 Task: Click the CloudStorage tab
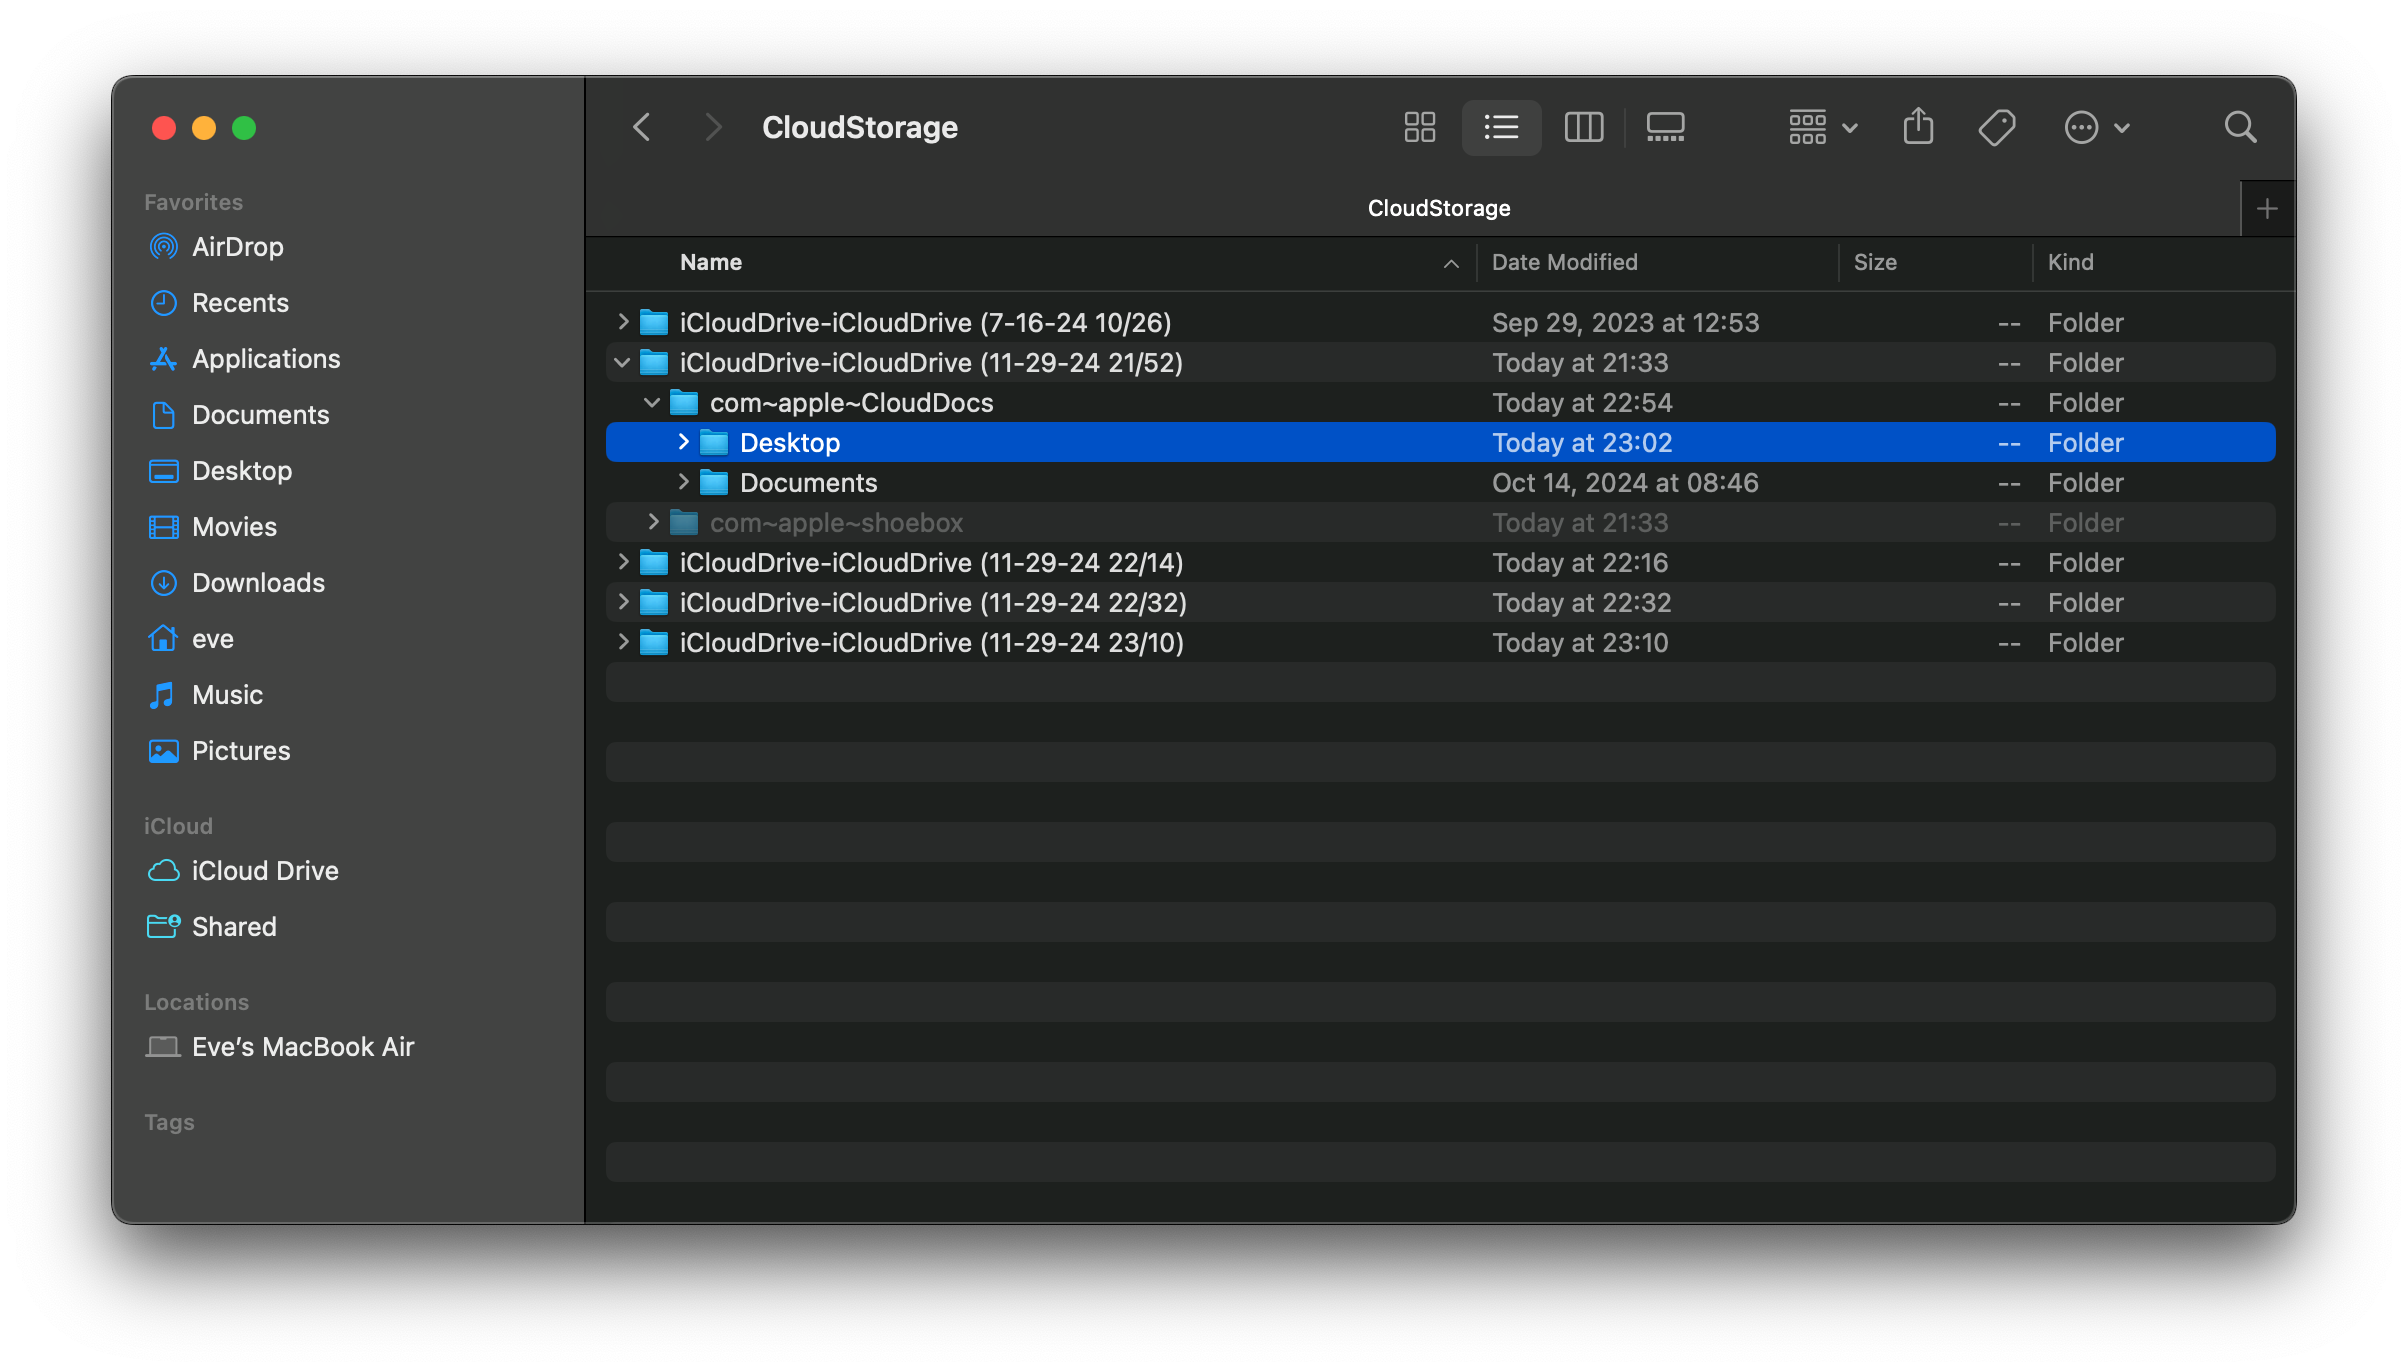pyautogui.click(x=1438, y=207)
